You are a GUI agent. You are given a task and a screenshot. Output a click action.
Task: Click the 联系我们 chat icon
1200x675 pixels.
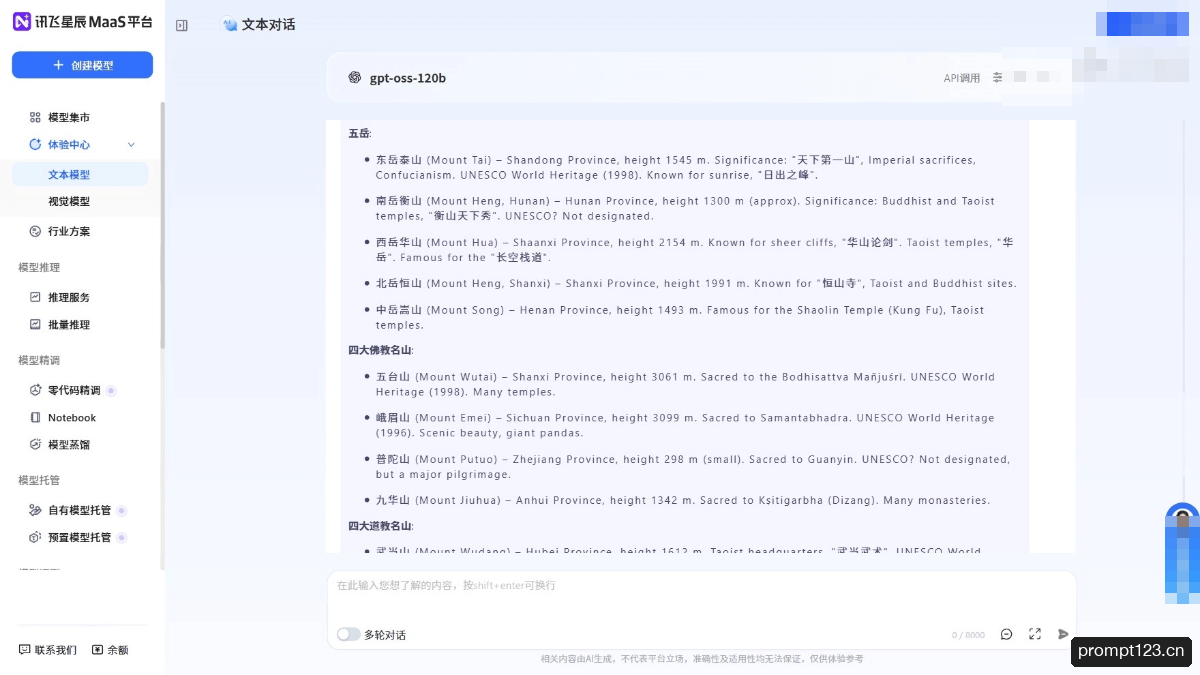(x=24, y=650)
